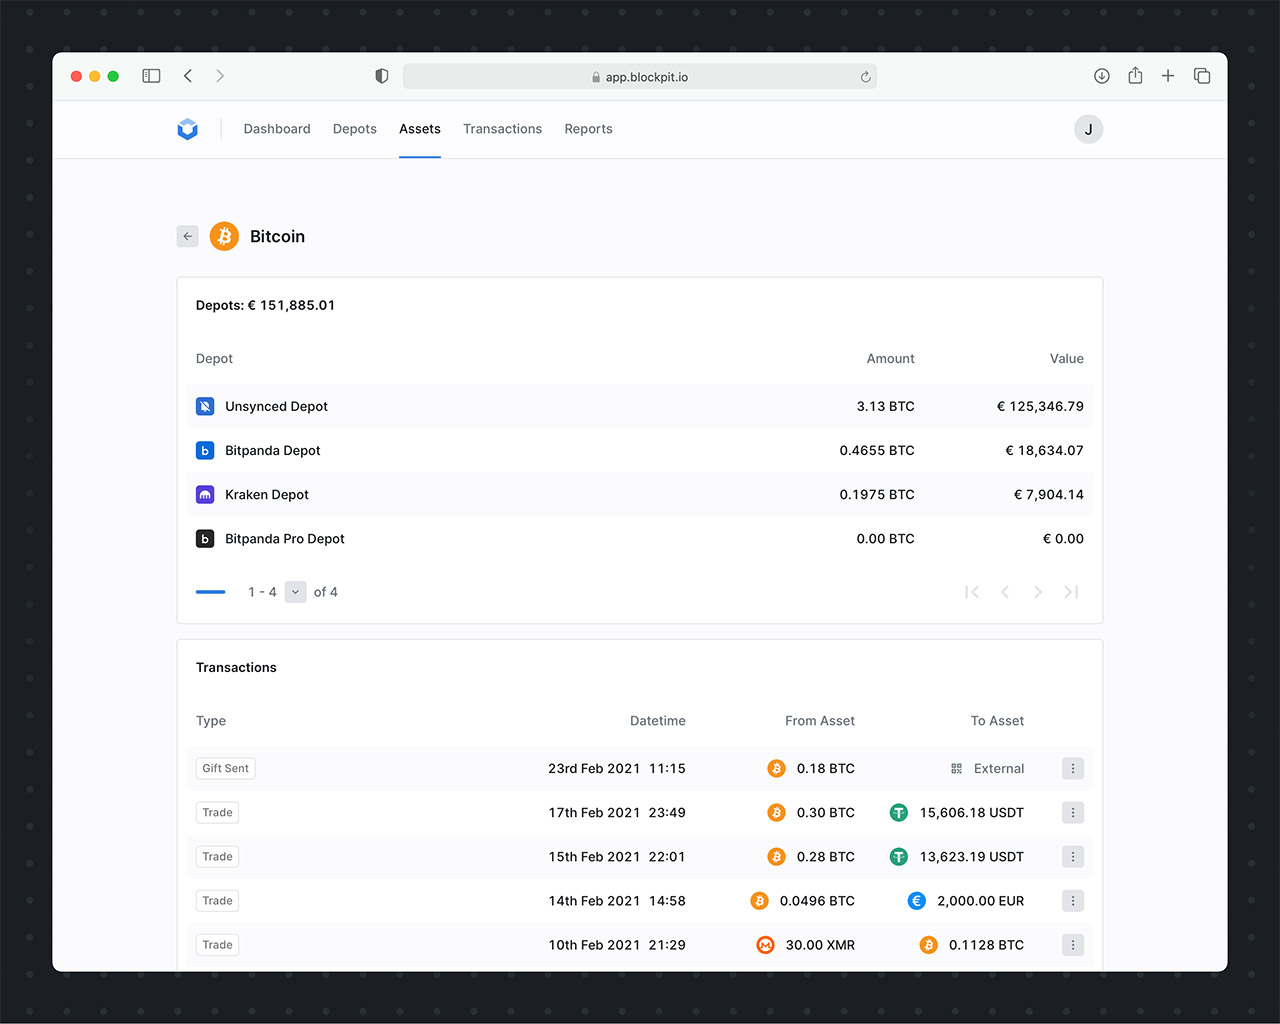Screen dimensions: 1280x1024
Task: Click the Share icon in Safari toolbar
Action: [x=1135, y=76]
